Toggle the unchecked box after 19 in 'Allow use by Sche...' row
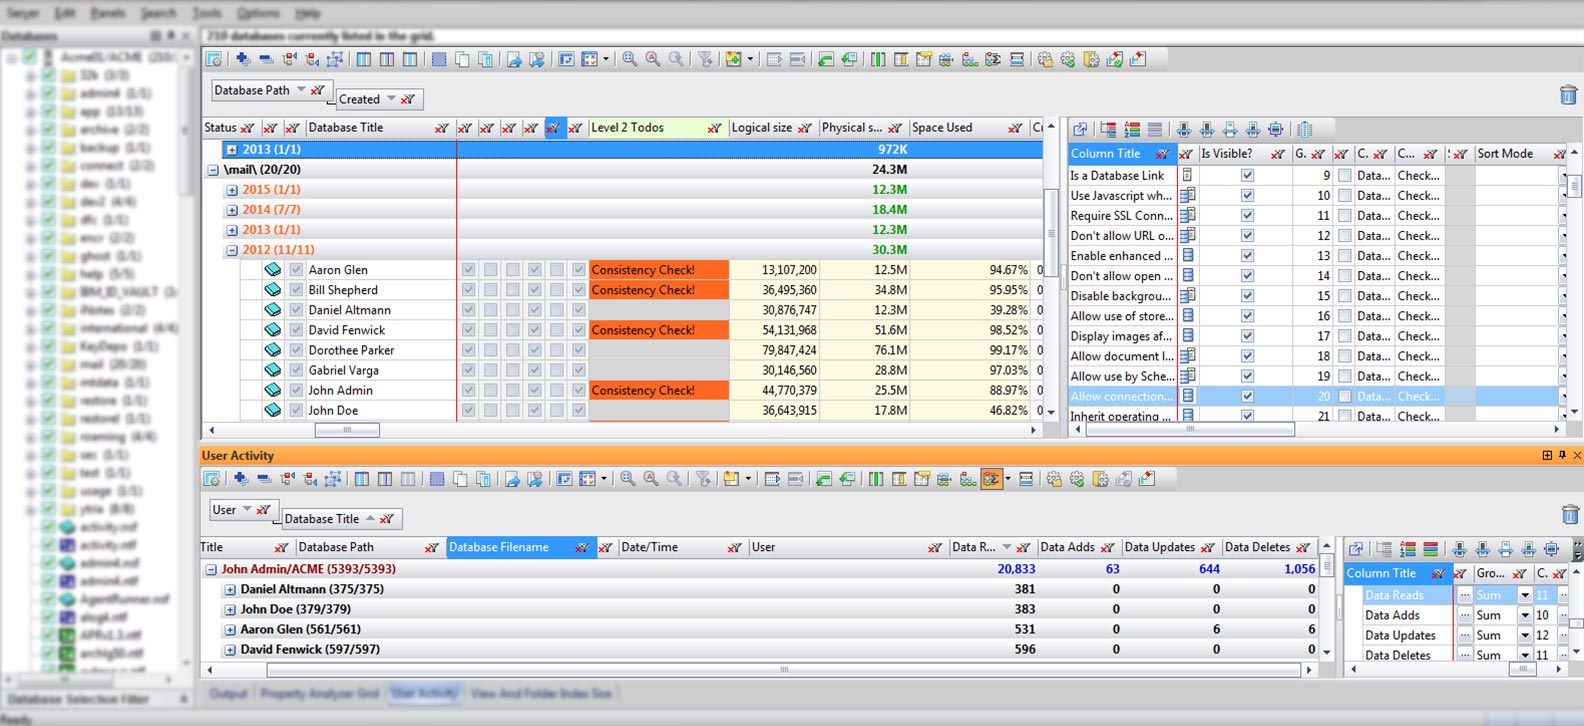1584x726 pixels. point(1345,376)
